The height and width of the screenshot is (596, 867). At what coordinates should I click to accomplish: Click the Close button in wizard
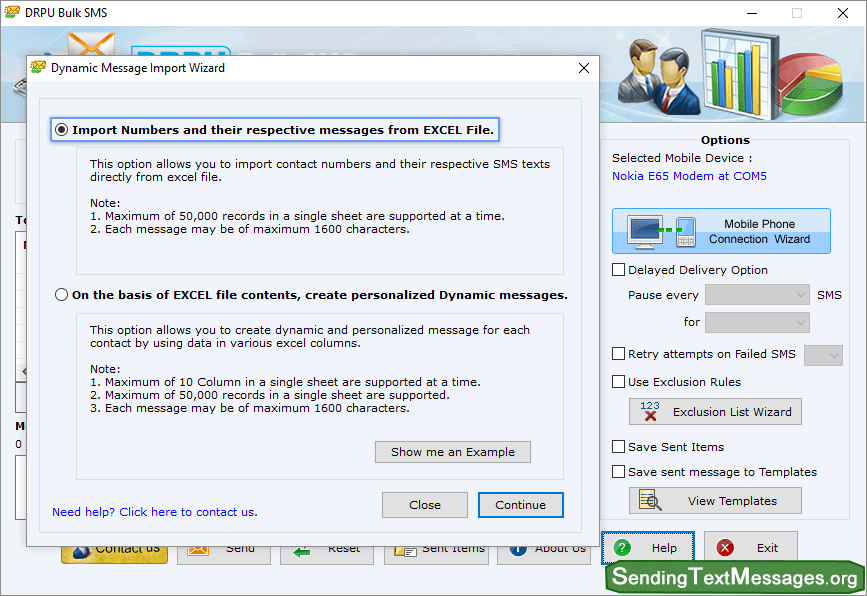425,505
